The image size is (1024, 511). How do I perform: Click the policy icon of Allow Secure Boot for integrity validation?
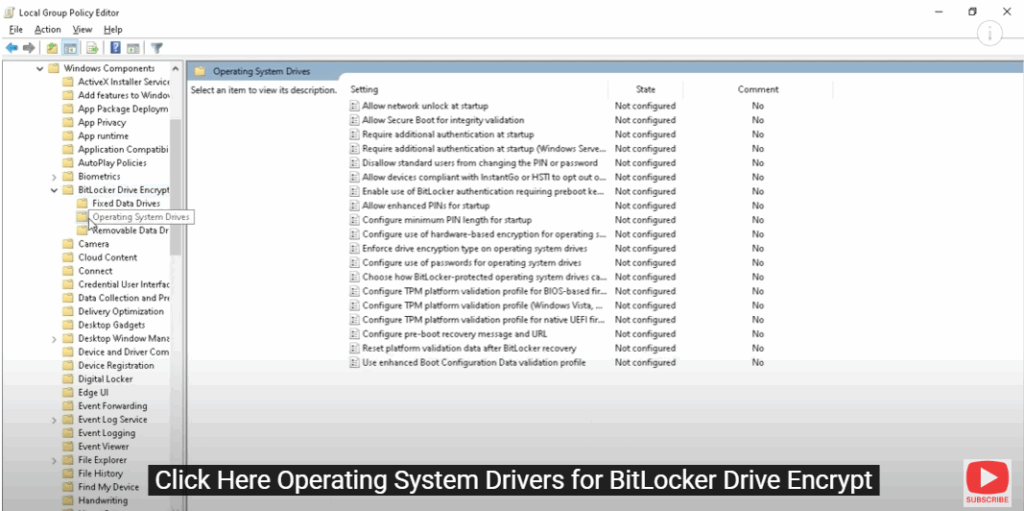[x=355, y=120]
